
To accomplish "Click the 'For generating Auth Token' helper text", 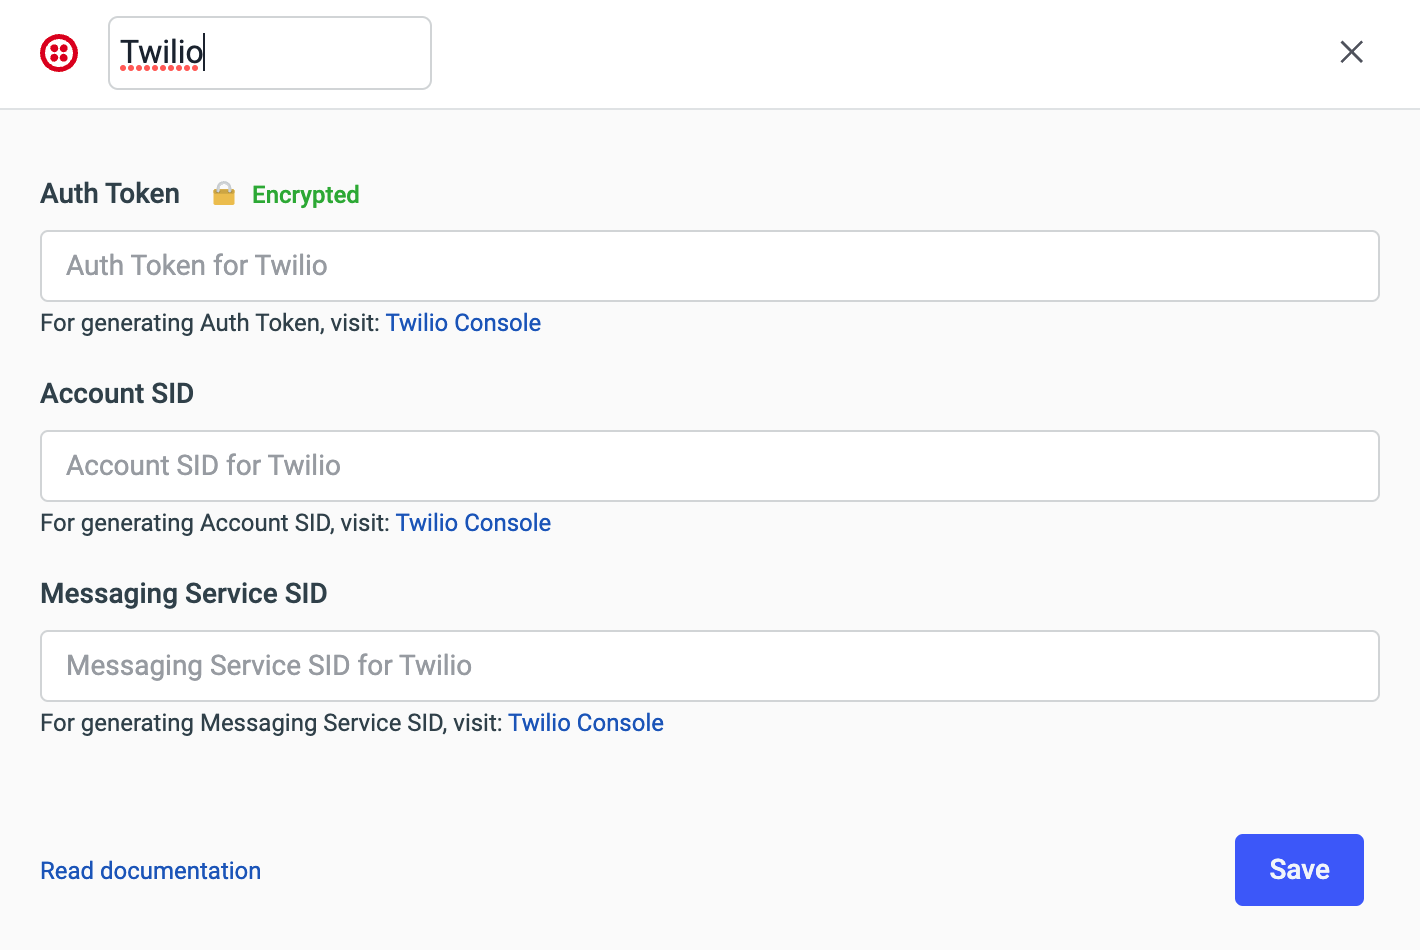I will [x=210, y=323].
